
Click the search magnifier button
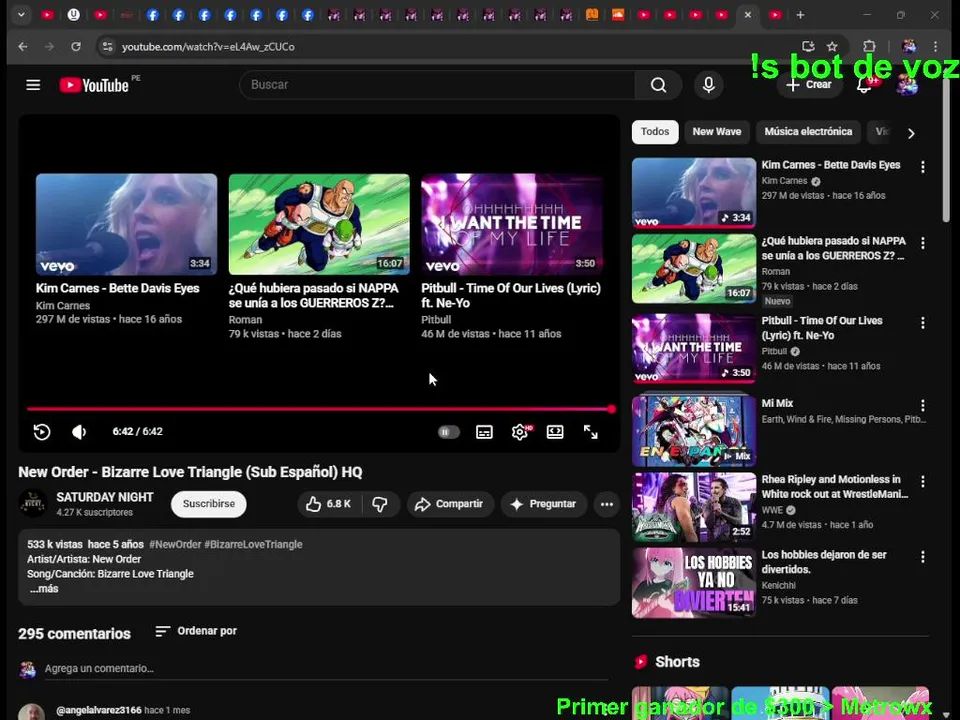pyautogui.click(x=659, y=85)
